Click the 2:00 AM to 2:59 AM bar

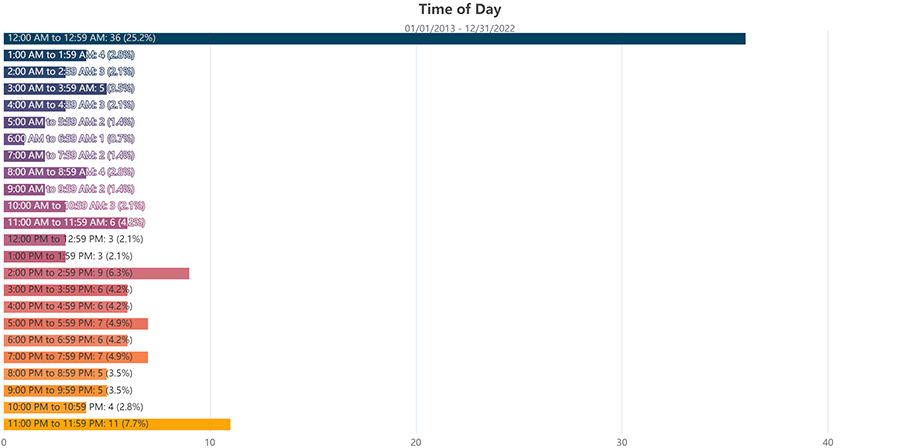click(x=35, y=72)
